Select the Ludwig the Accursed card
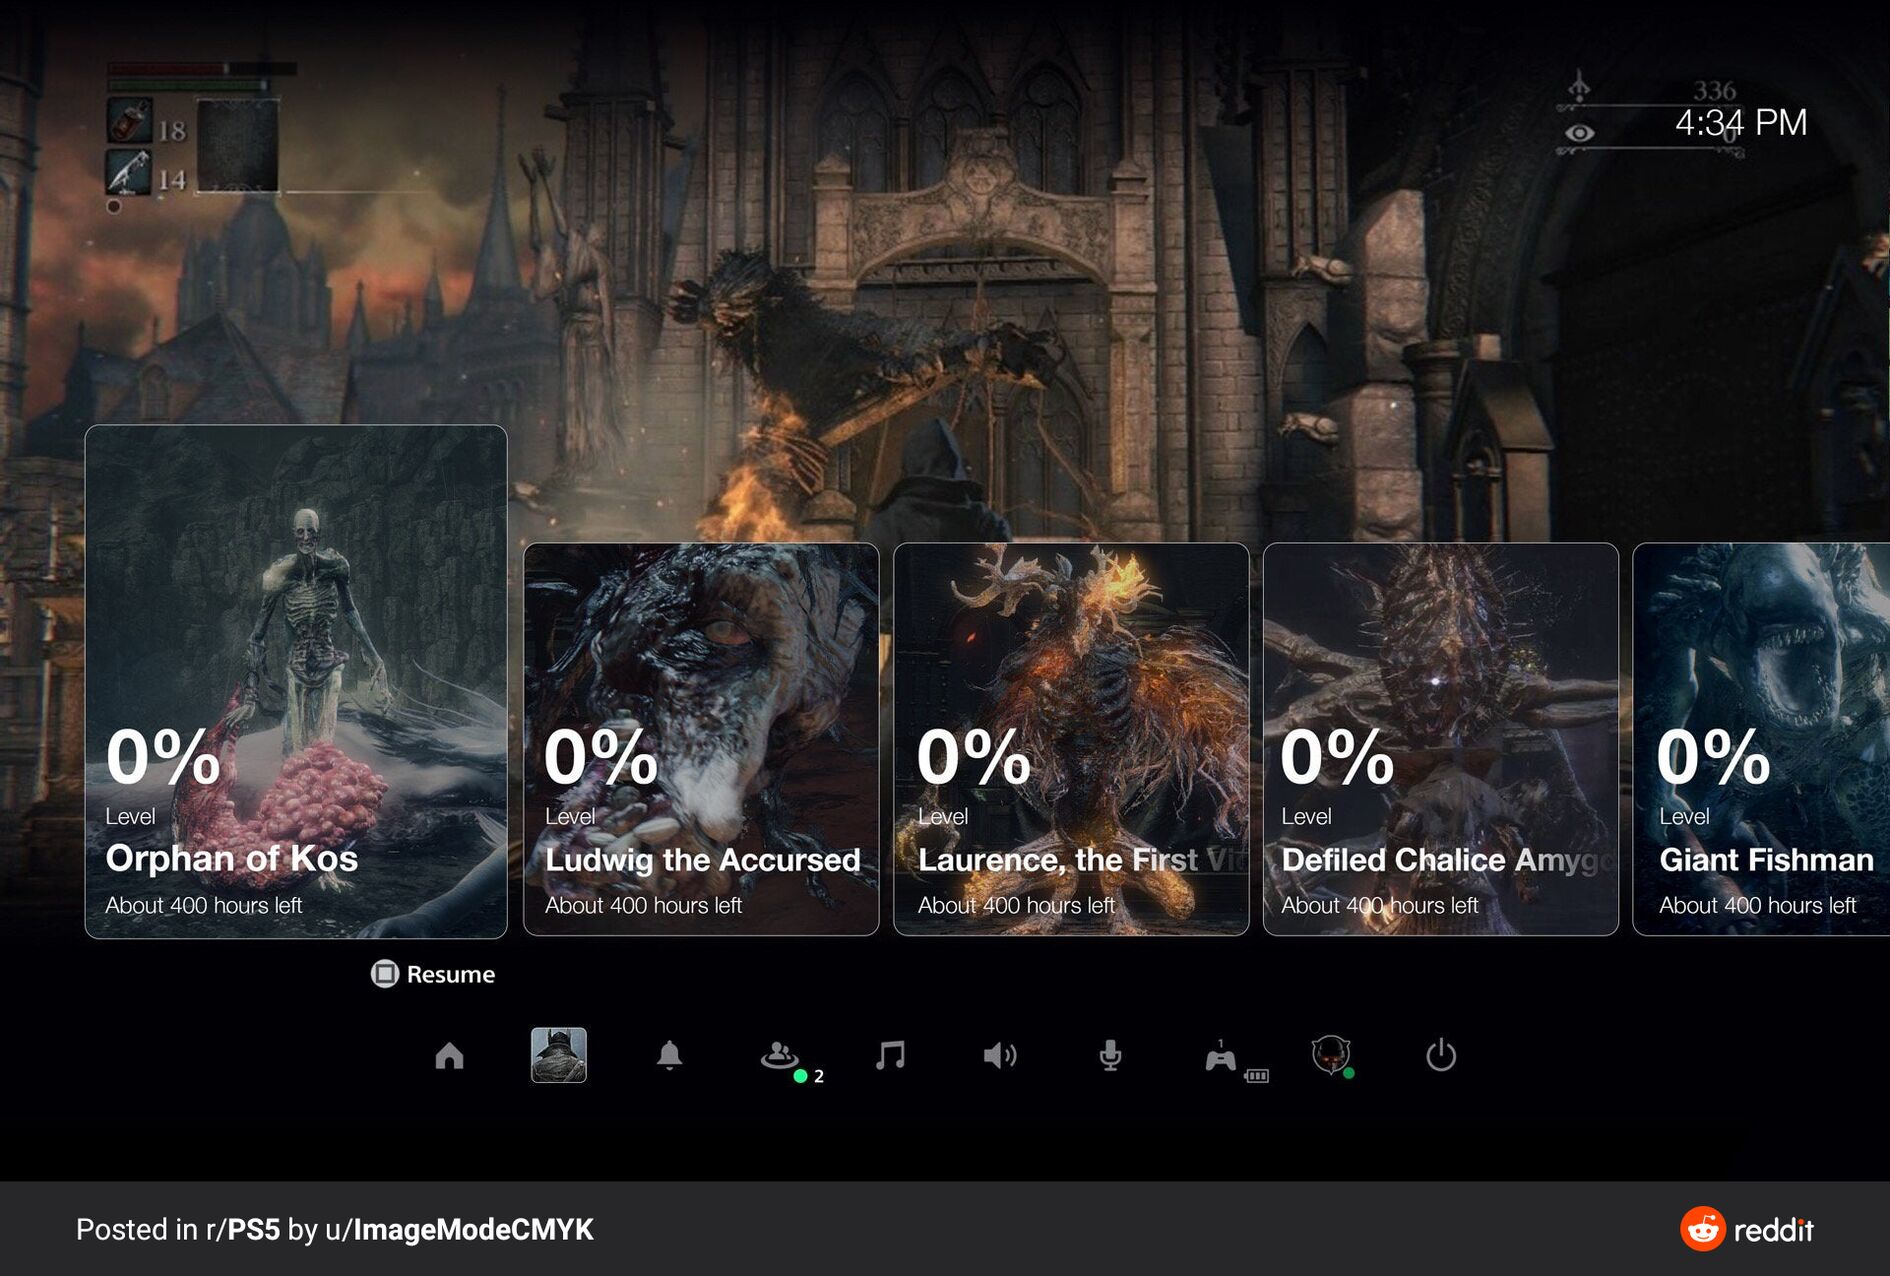Screen dimensions: 1890x1276 coord(701,740)
